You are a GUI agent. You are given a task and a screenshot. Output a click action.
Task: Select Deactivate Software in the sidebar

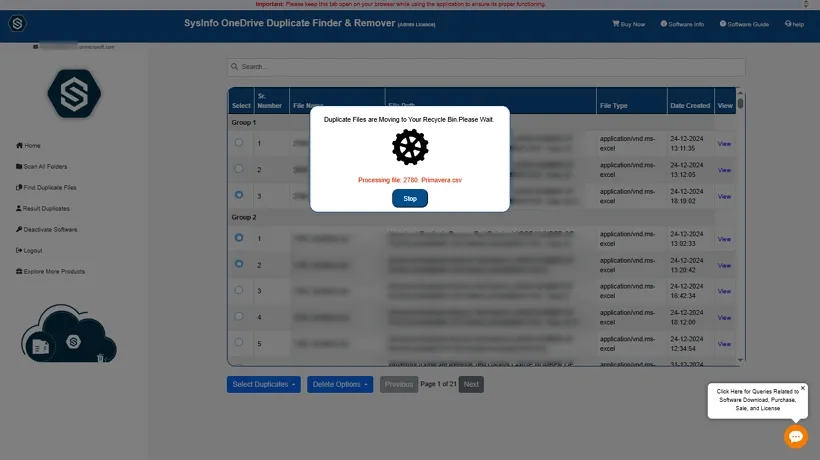pyautogui.click(x=47, y=229)
